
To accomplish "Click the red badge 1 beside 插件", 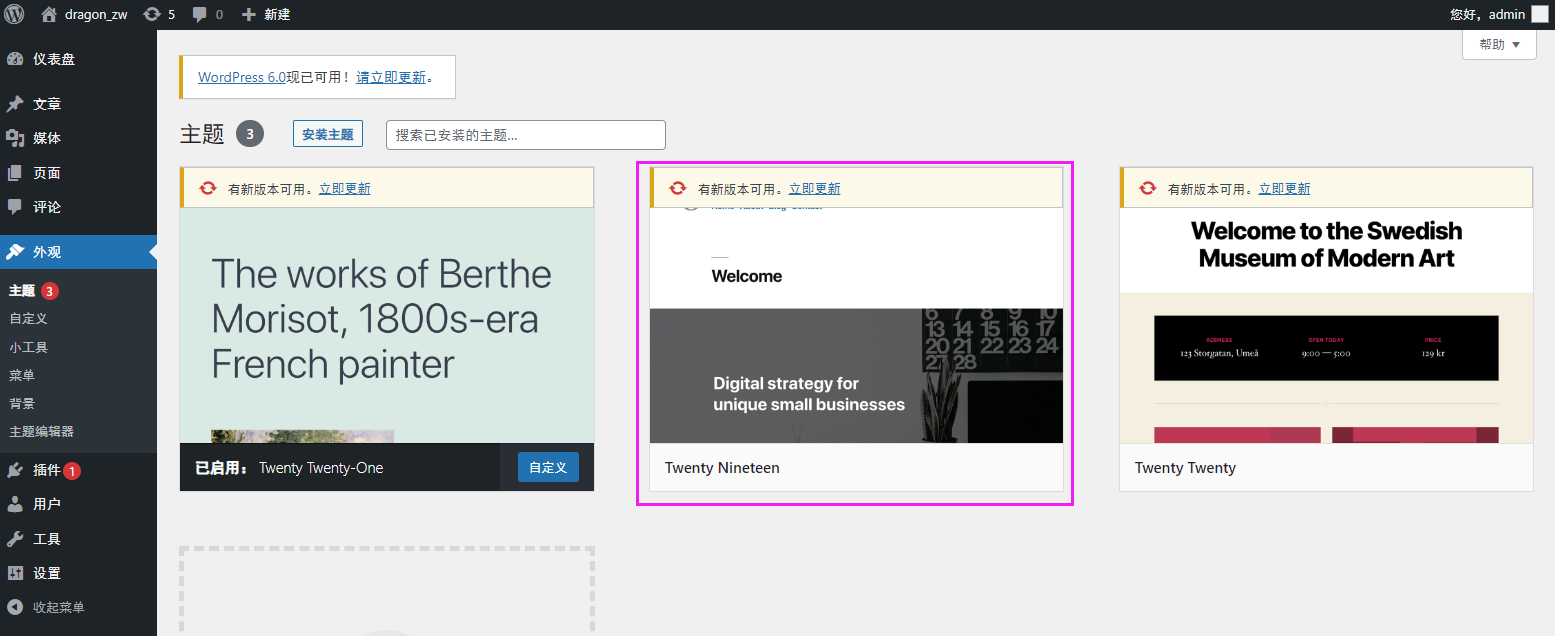I will point(73,470).
